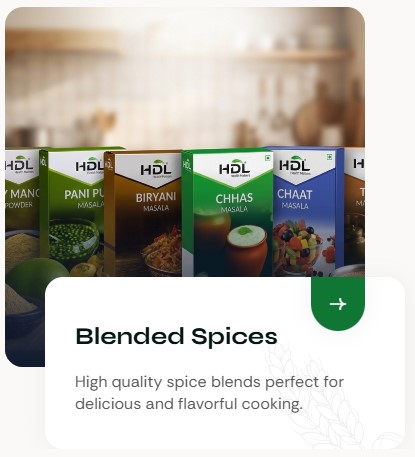
Task: Click the HDL logo on Pani Puri box
Action: [x=89, y=165]
